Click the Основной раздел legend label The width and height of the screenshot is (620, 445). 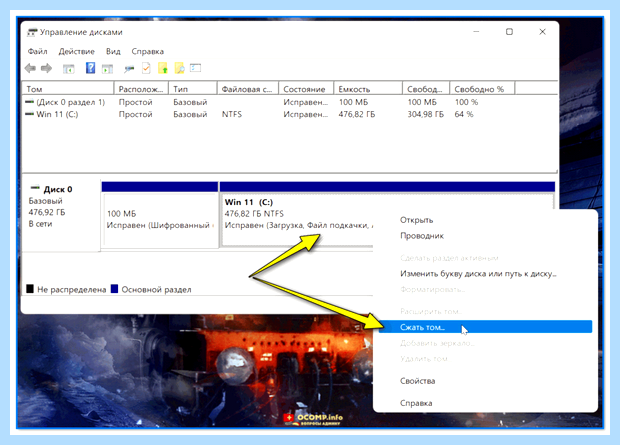[157, 290]
